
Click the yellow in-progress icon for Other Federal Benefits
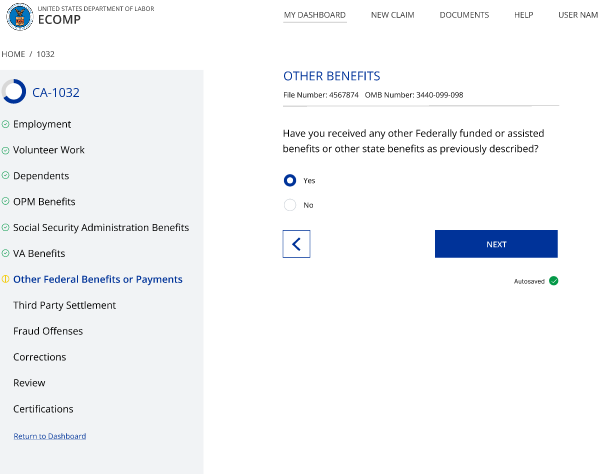5,279
